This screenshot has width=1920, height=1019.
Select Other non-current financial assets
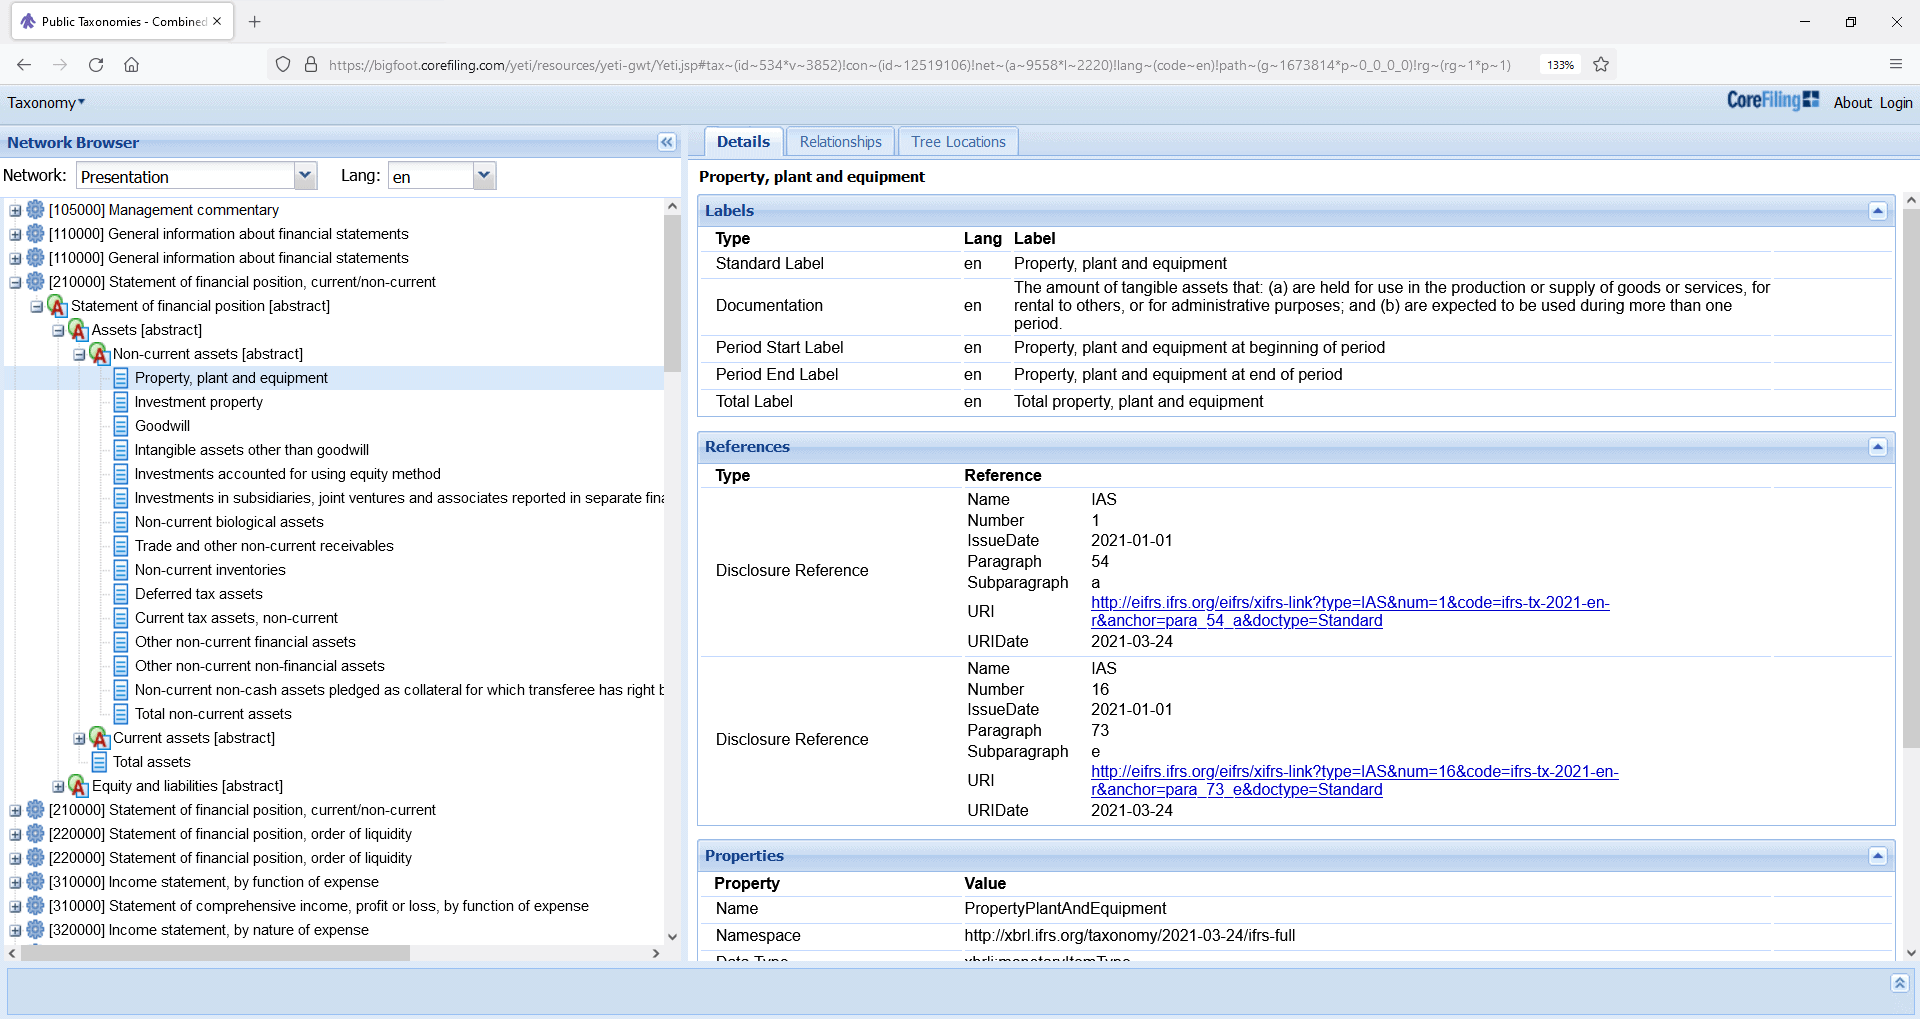click(x=245, y=642)
